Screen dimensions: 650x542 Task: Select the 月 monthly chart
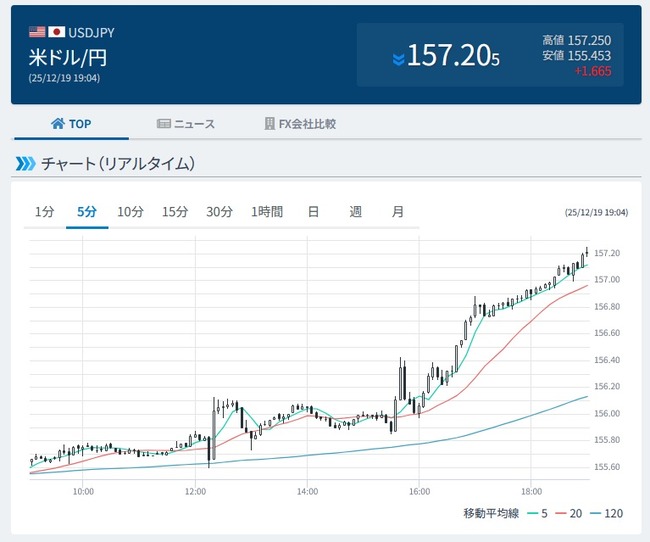click(x=398, y=212)
